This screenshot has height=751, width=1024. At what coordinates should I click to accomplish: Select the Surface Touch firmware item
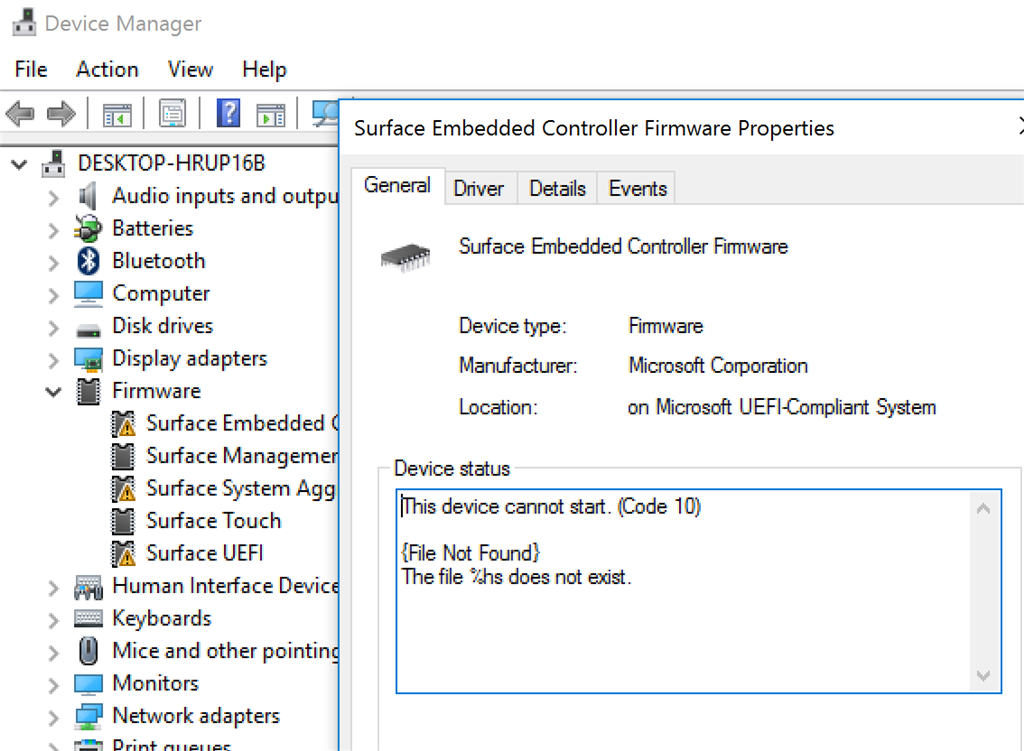tap(214, 520)
